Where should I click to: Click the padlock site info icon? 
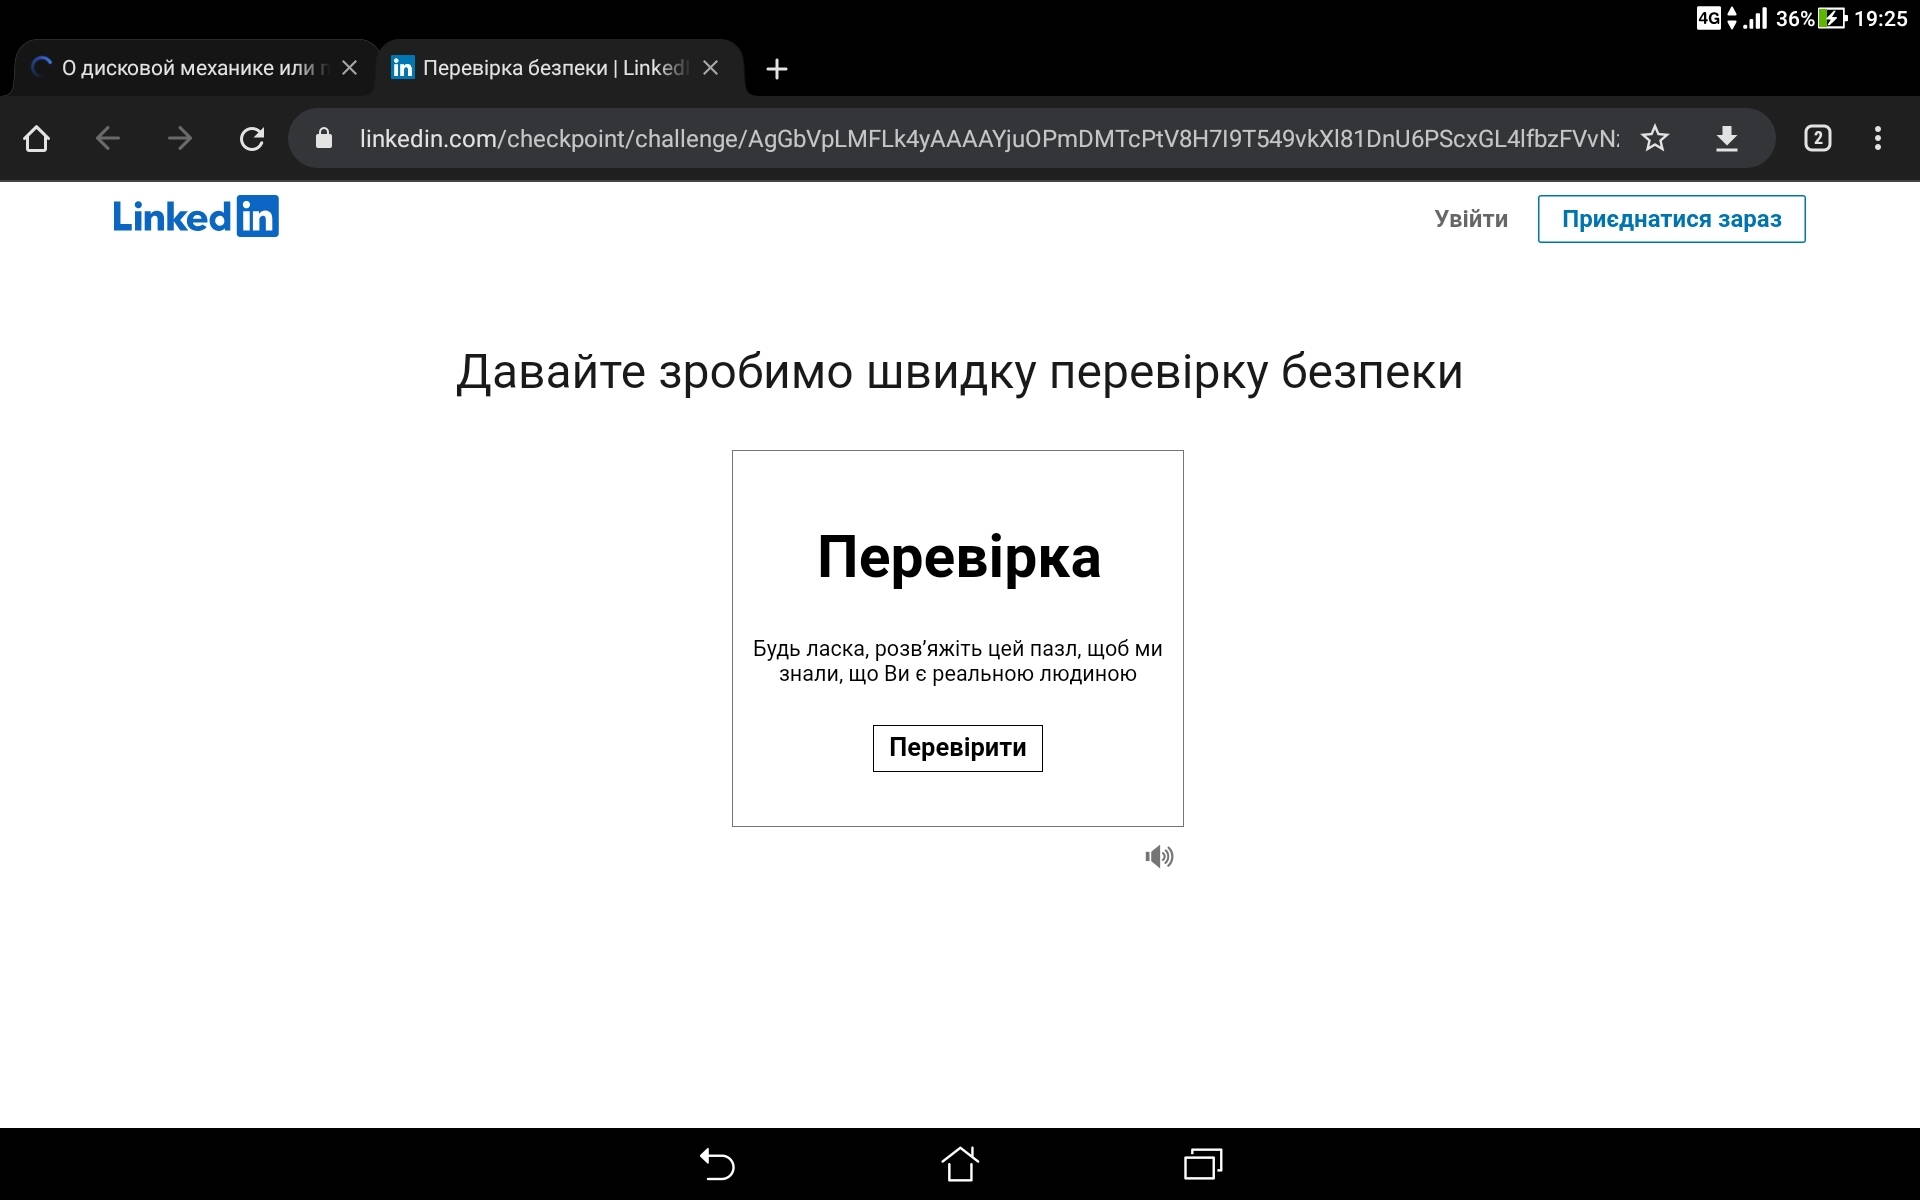point(323,138)
